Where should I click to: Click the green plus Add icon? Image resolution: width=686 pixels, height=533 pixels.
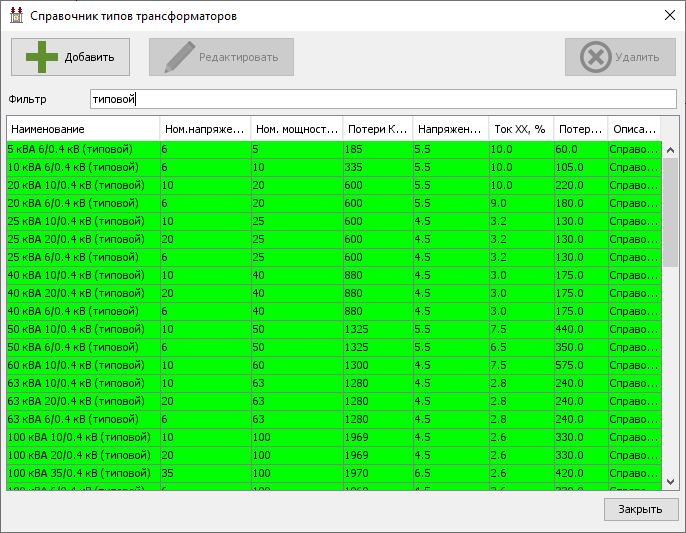coord(42,57)
